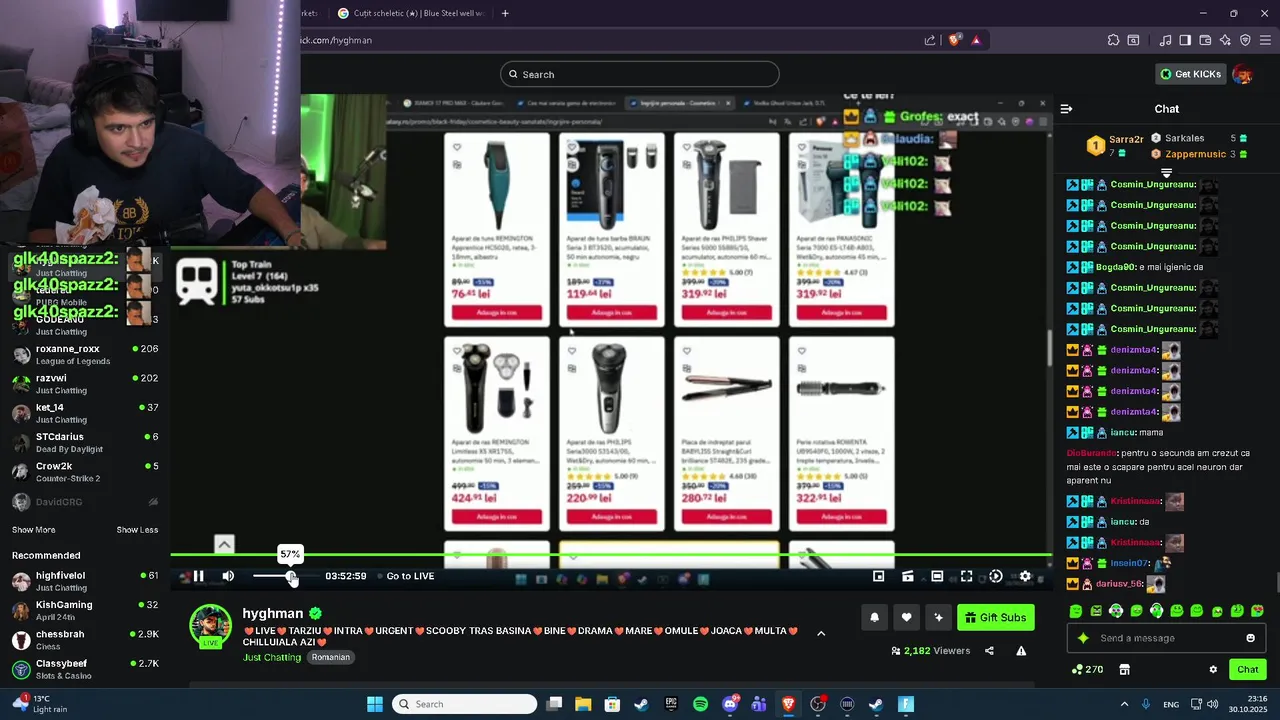View the 270 channel points balance
The height and width of the screenshot is (720, 1280).
pos(1087,670)
